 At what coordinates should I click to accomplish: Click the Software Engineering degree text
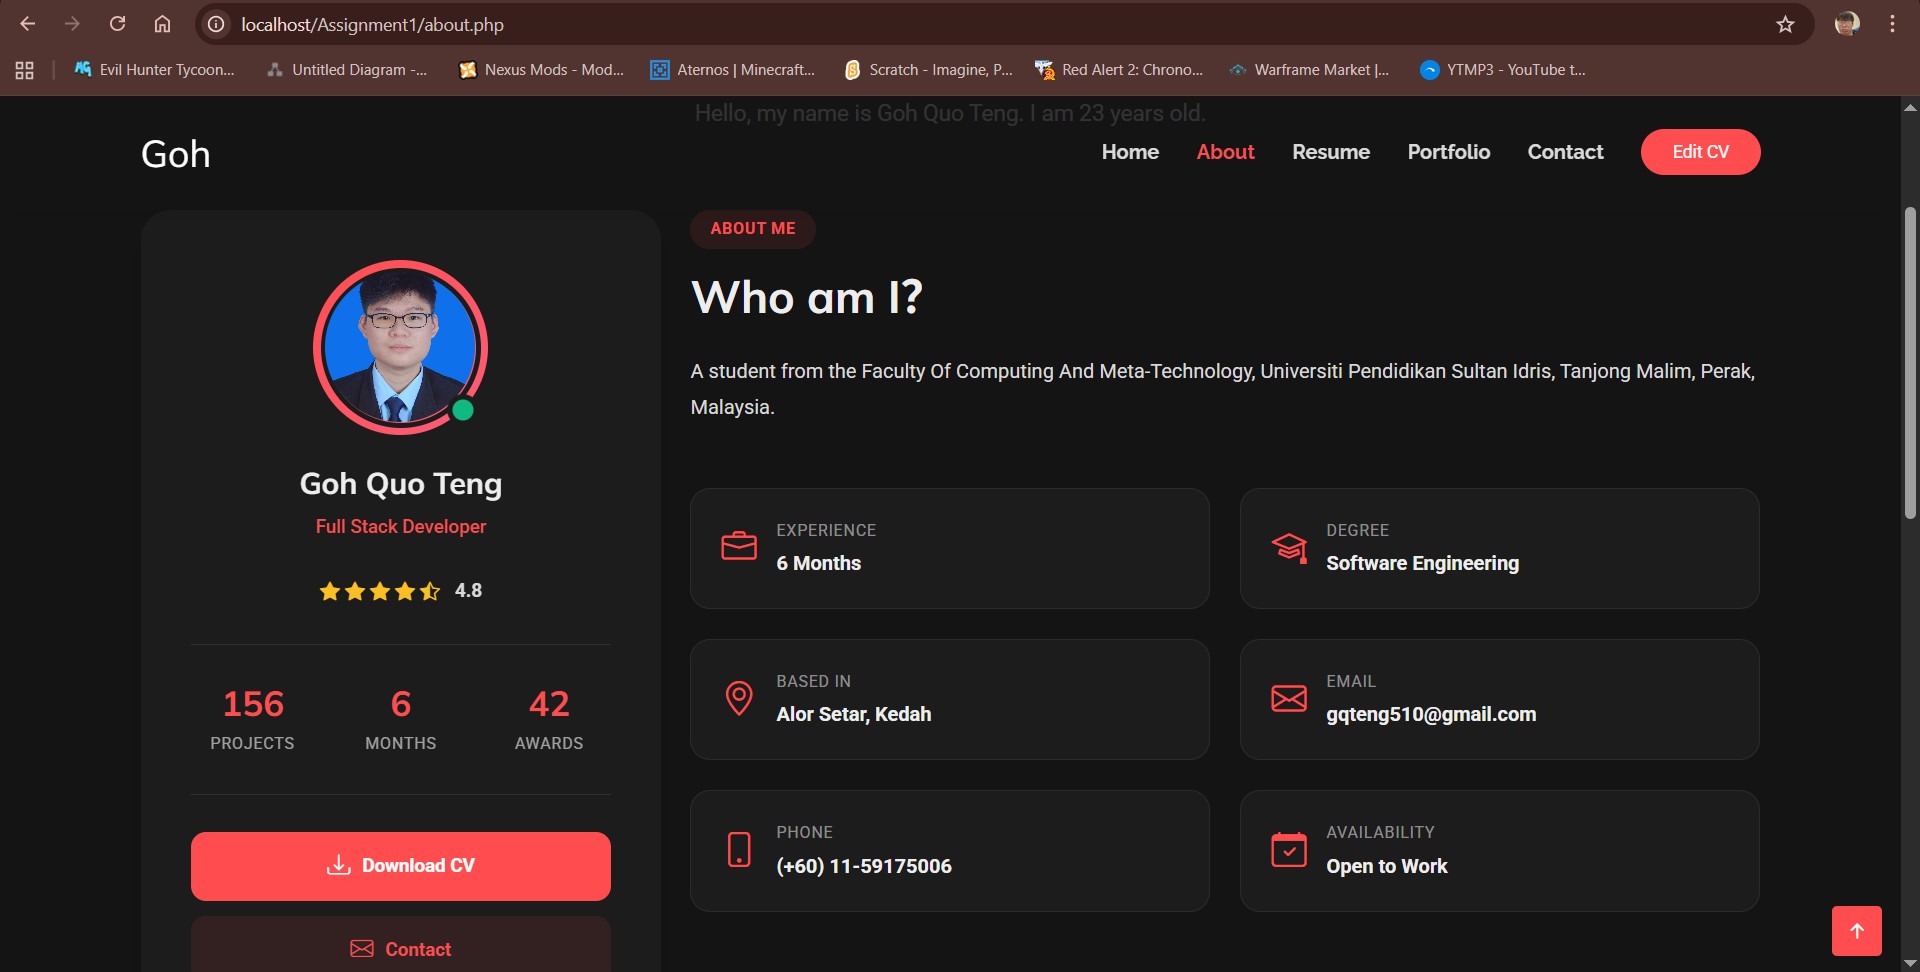click(1422, 564)
